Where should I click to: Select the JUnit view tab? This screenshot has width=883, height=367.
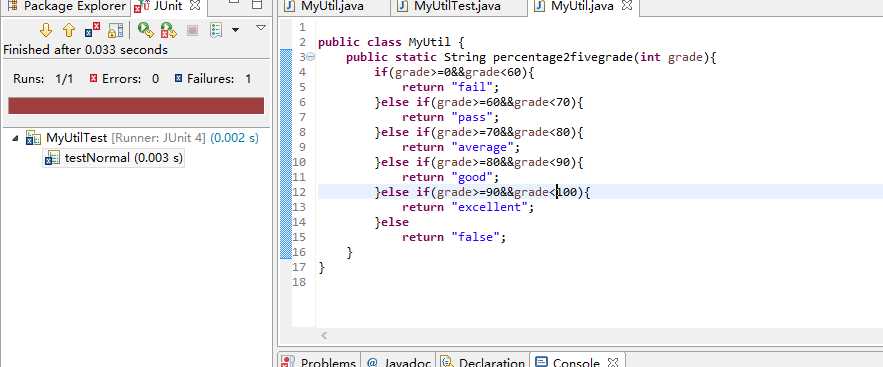click(167, 7)
